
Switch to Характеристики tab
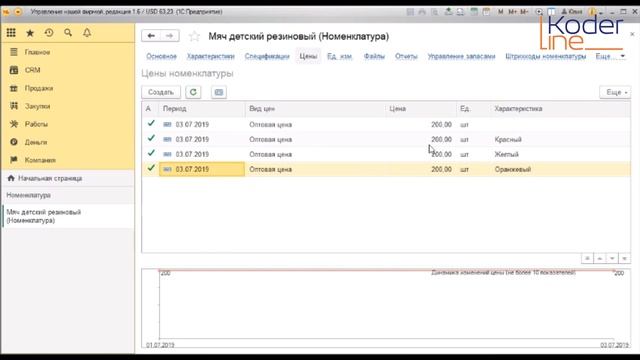[x=211, y=56]
